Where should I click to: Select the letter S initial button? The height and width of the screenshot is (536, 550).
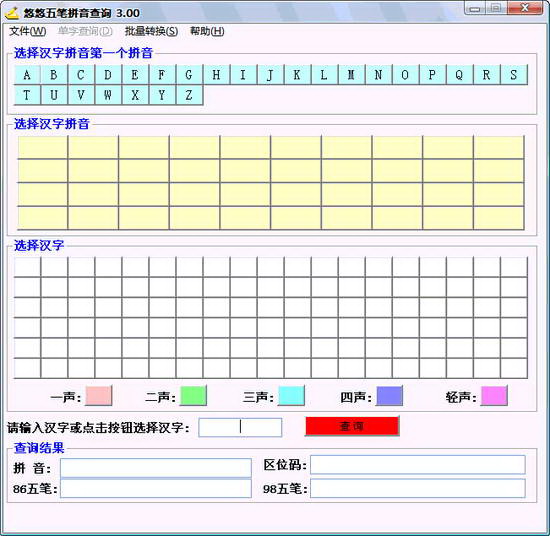click(x=514, y=75)
